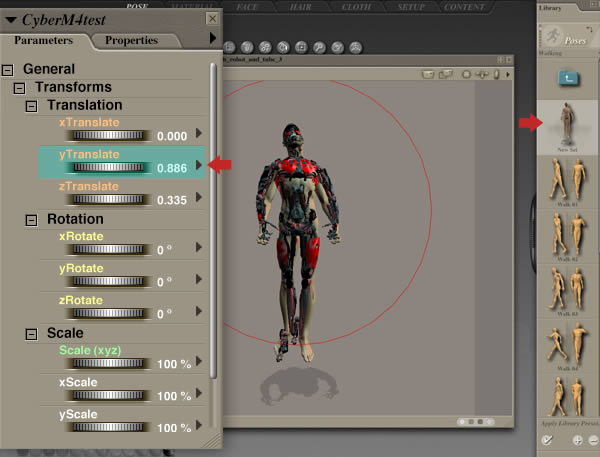Click the Parameters panel vertical scrollbar
This screenshot has width=600, height=457.
pyautogui.click(x=213, y=221)
